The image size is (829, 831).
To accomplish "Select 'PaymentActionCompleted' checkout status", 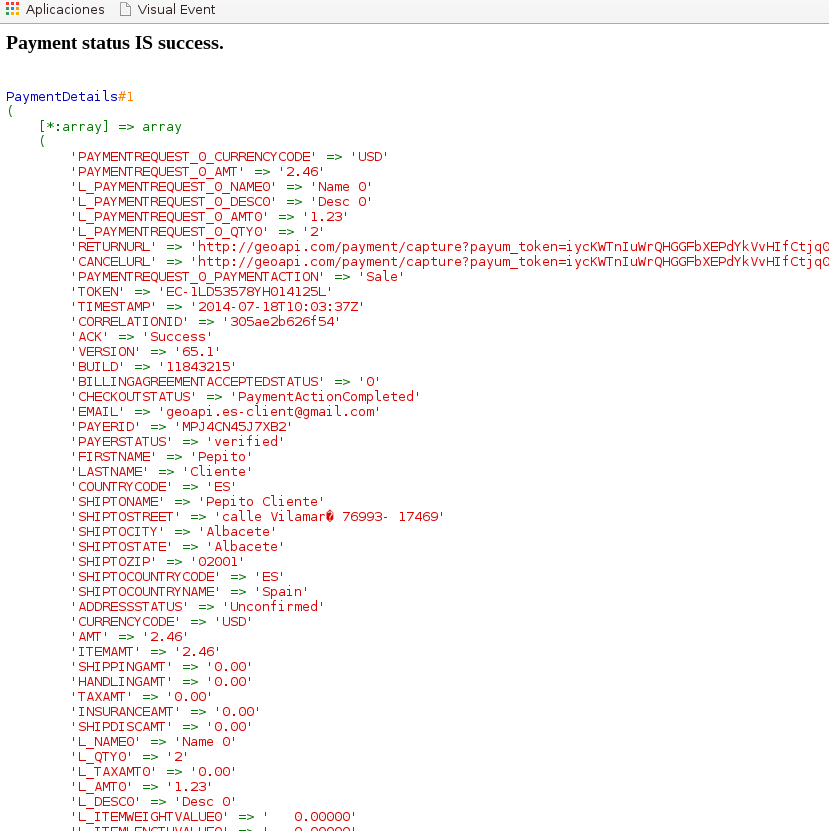I will pos(325,397).
